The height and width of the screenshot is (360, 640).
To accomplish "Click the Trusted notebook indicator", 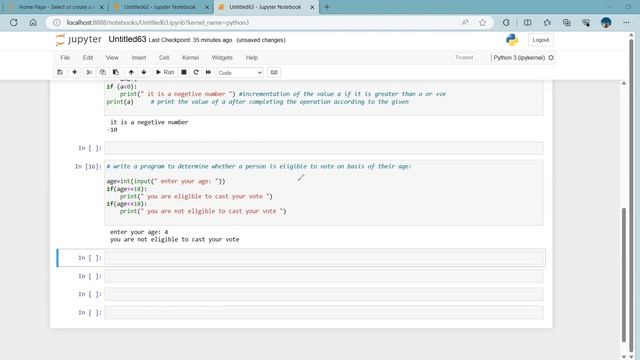I will coord(464,58).
